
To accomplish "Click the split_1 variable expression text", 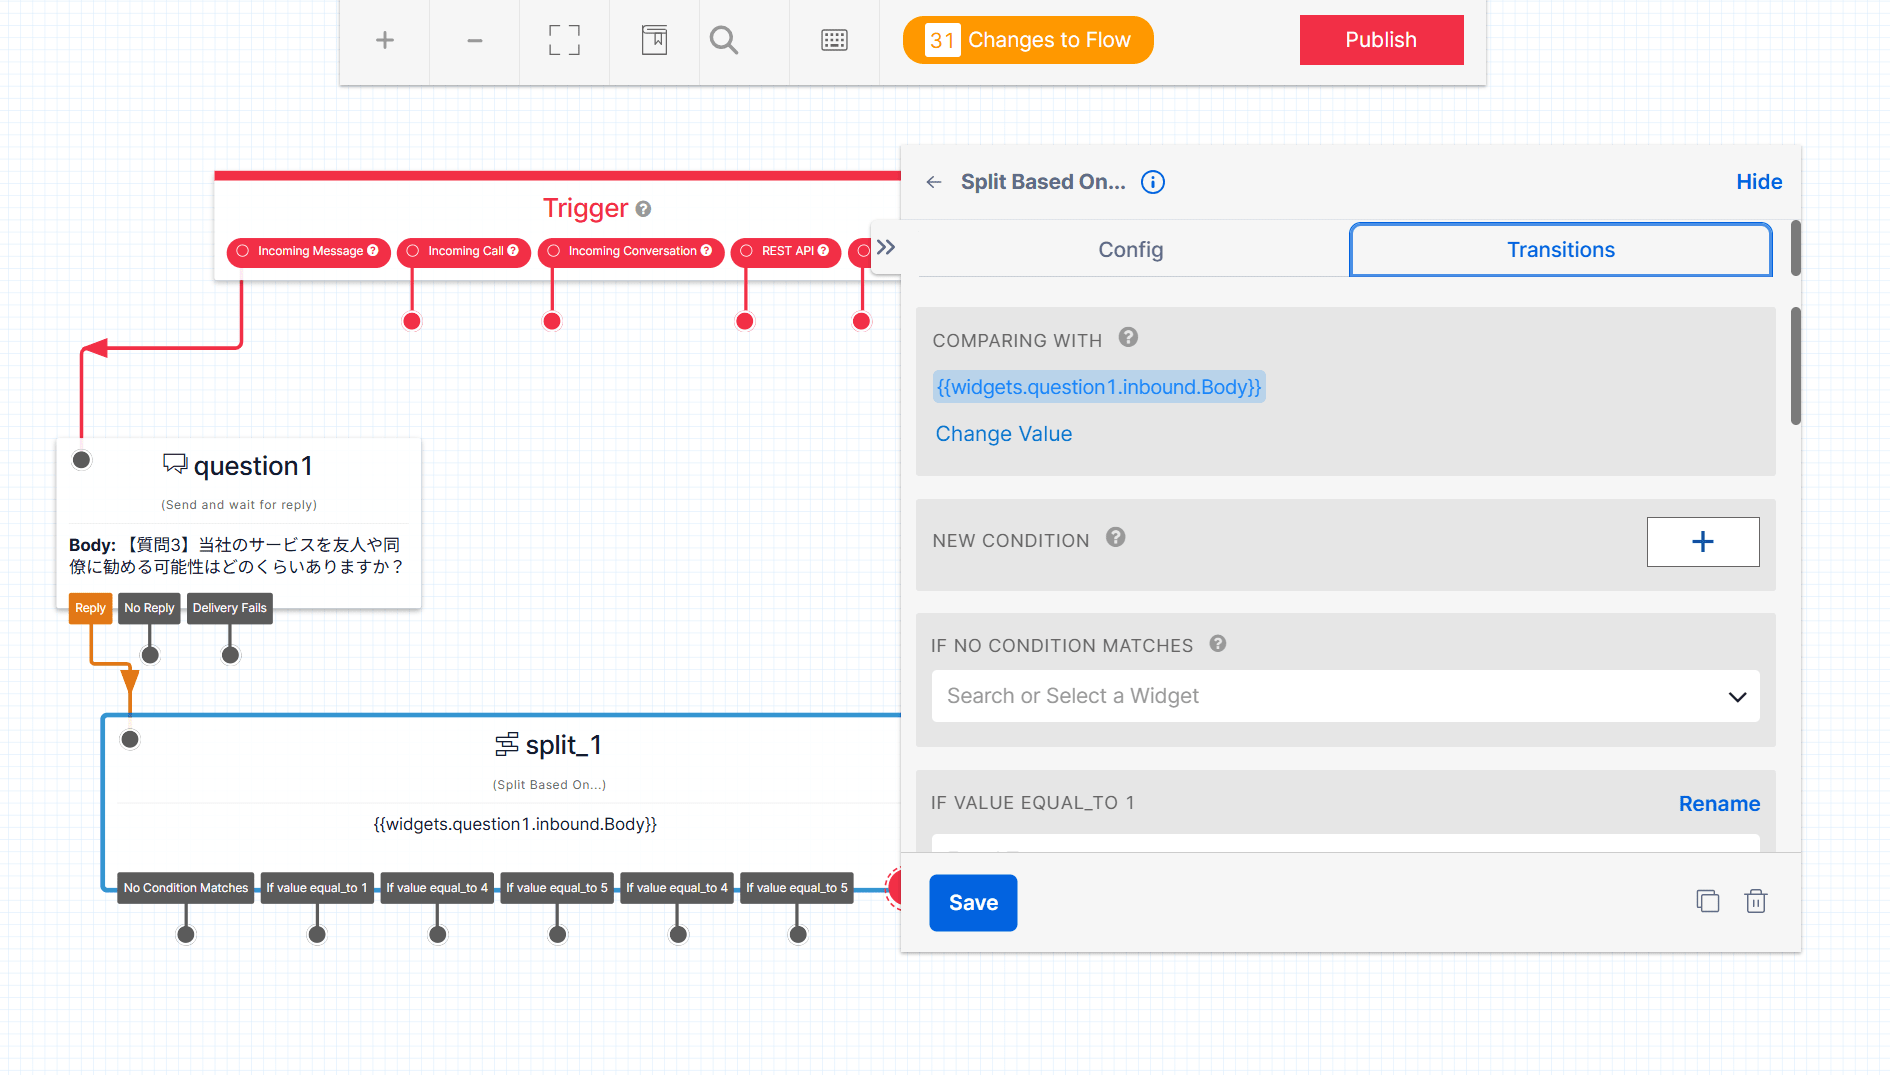I will pos(515,824).
